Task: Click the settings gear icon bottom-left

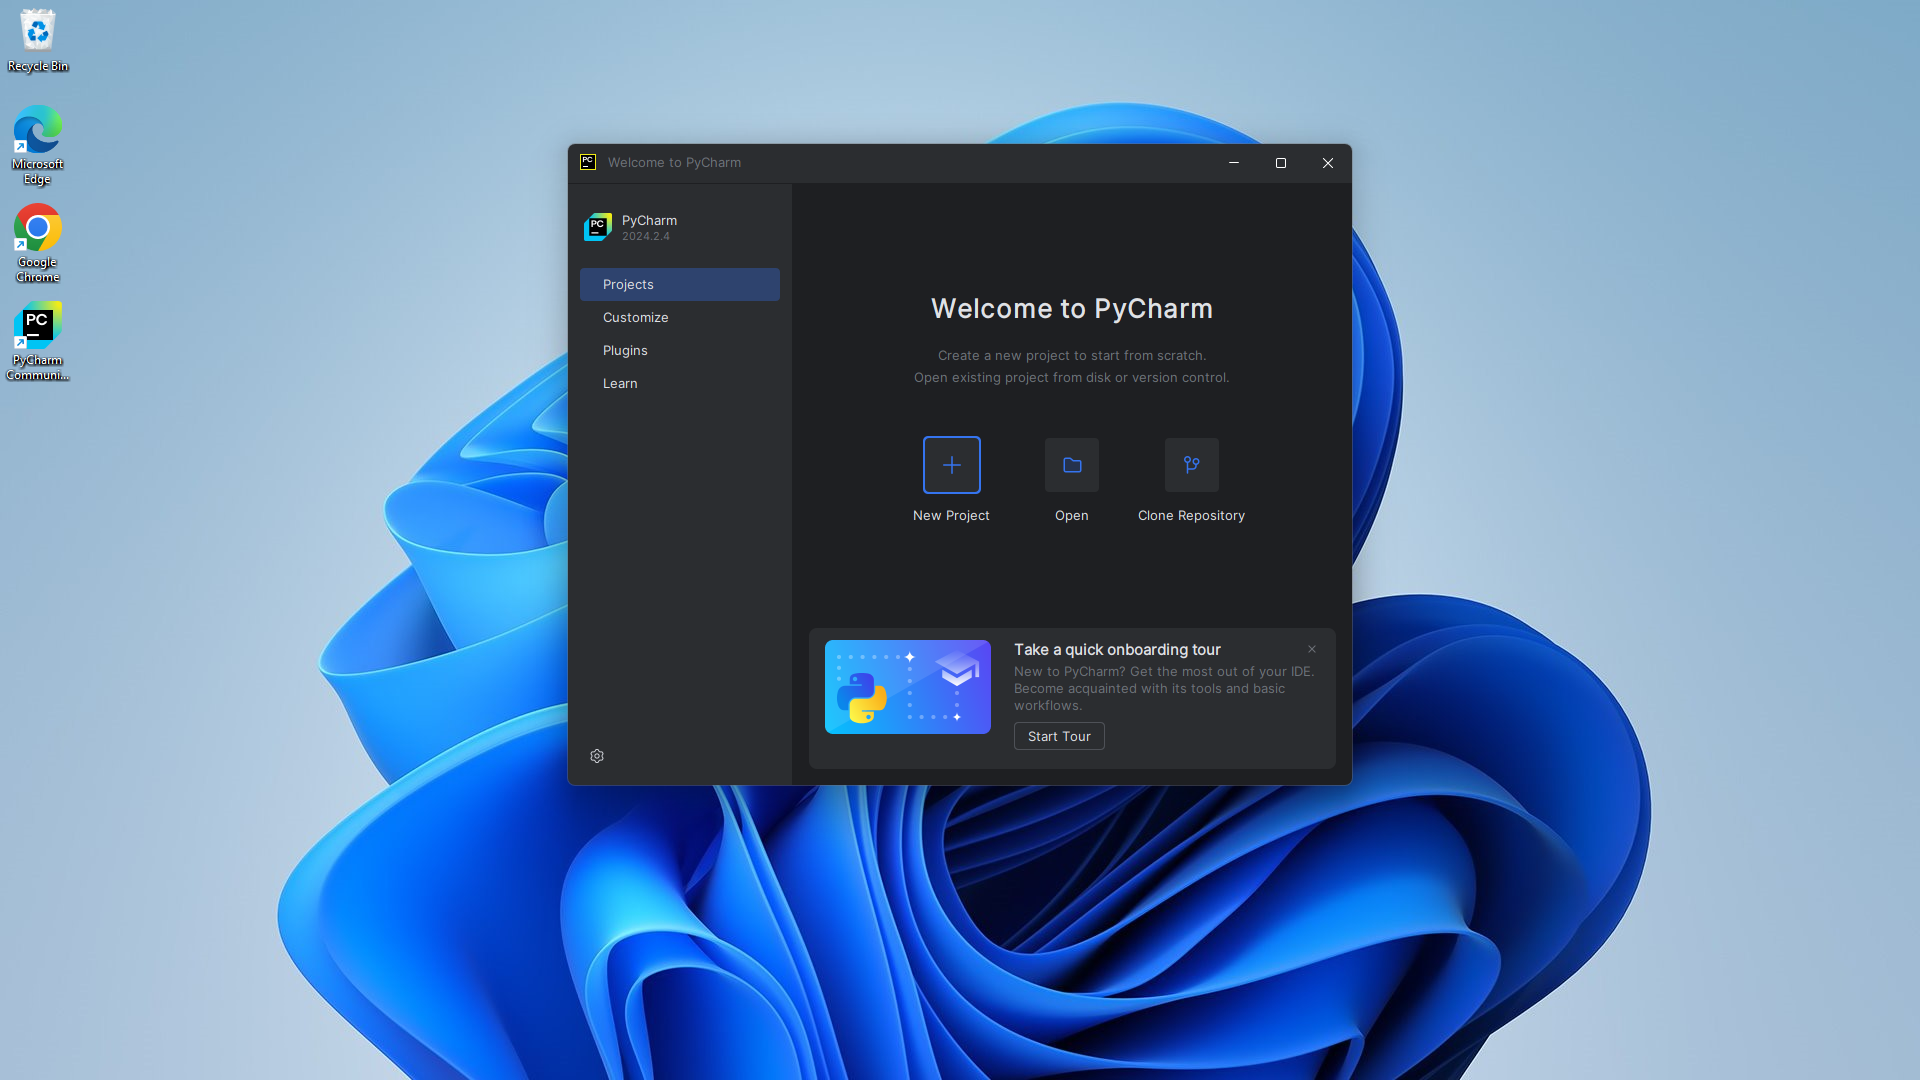Action: tap(597, 756)
